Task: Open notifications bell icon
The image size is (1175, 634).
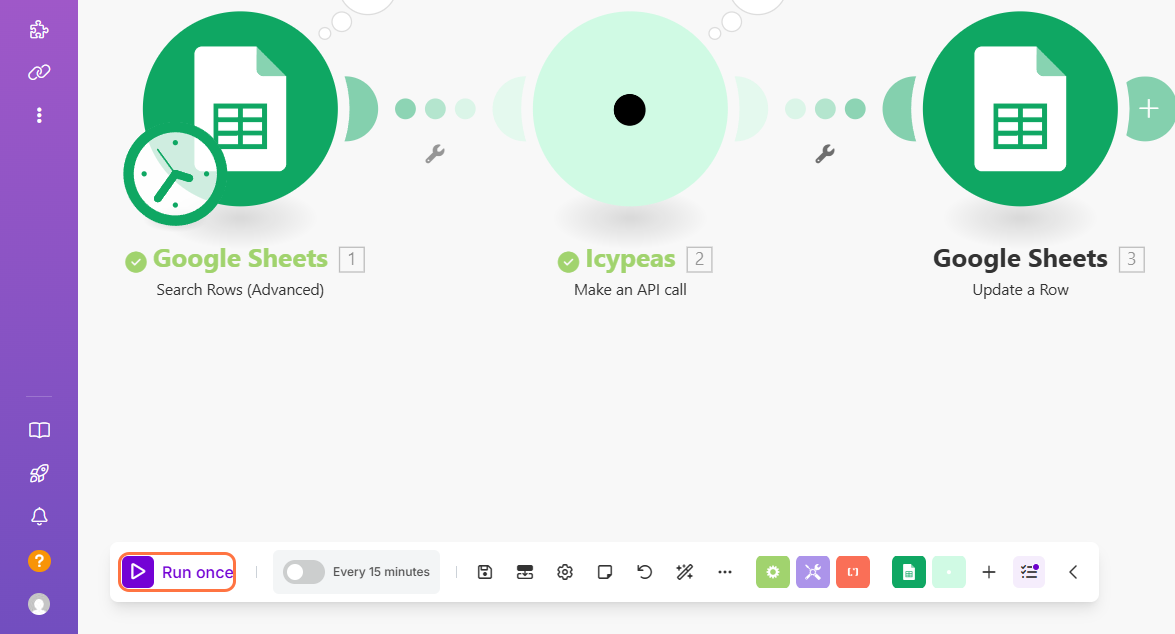Action: pos(39,516)
